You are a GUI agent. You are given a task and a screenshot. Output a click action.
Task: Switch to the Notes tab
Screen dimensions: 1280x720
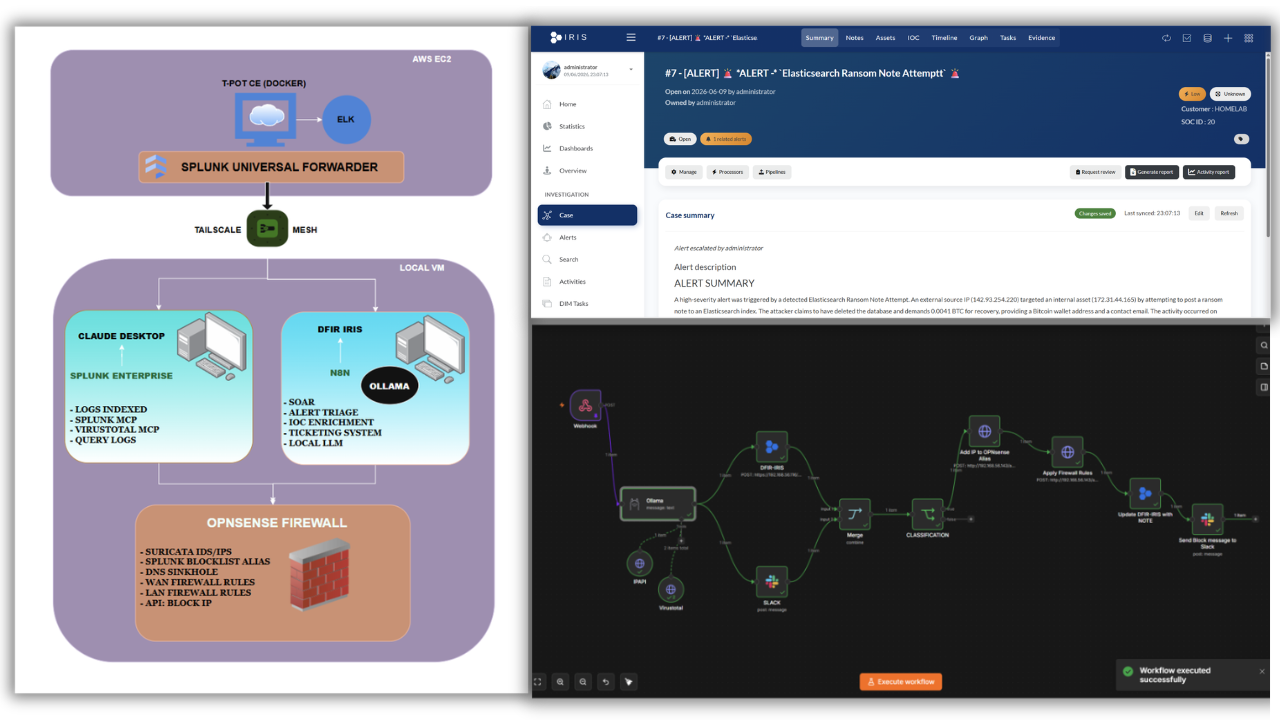854,38
